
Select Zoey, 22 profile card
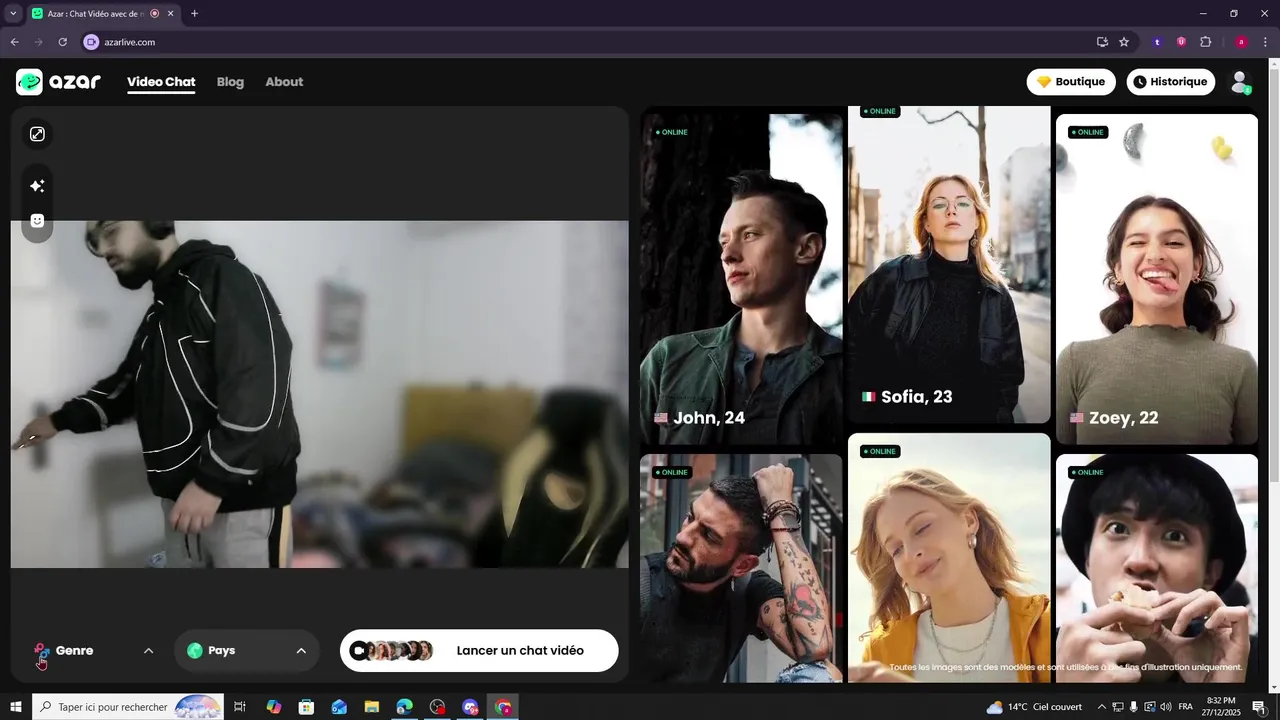[1157, 279]
